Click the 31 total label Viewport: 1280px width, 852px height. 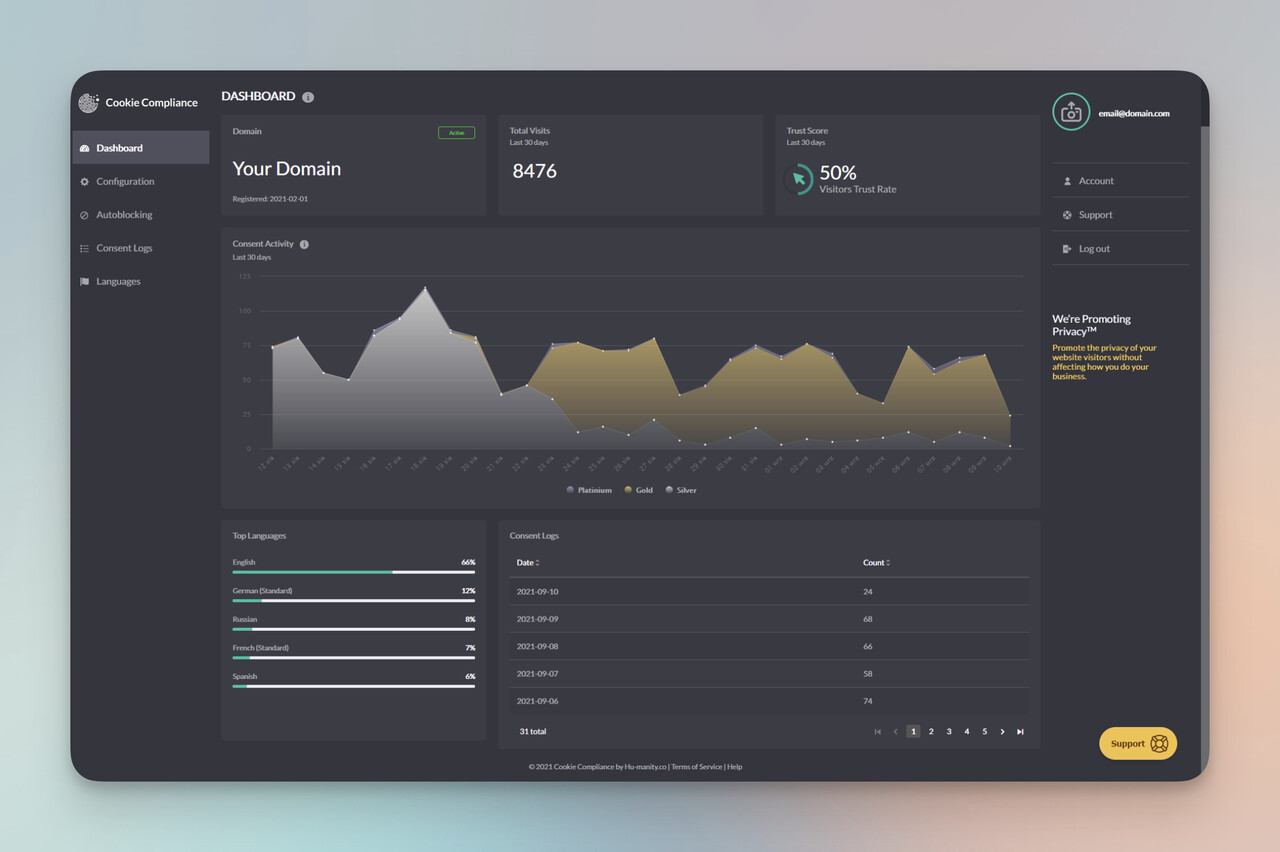point(533,732)
